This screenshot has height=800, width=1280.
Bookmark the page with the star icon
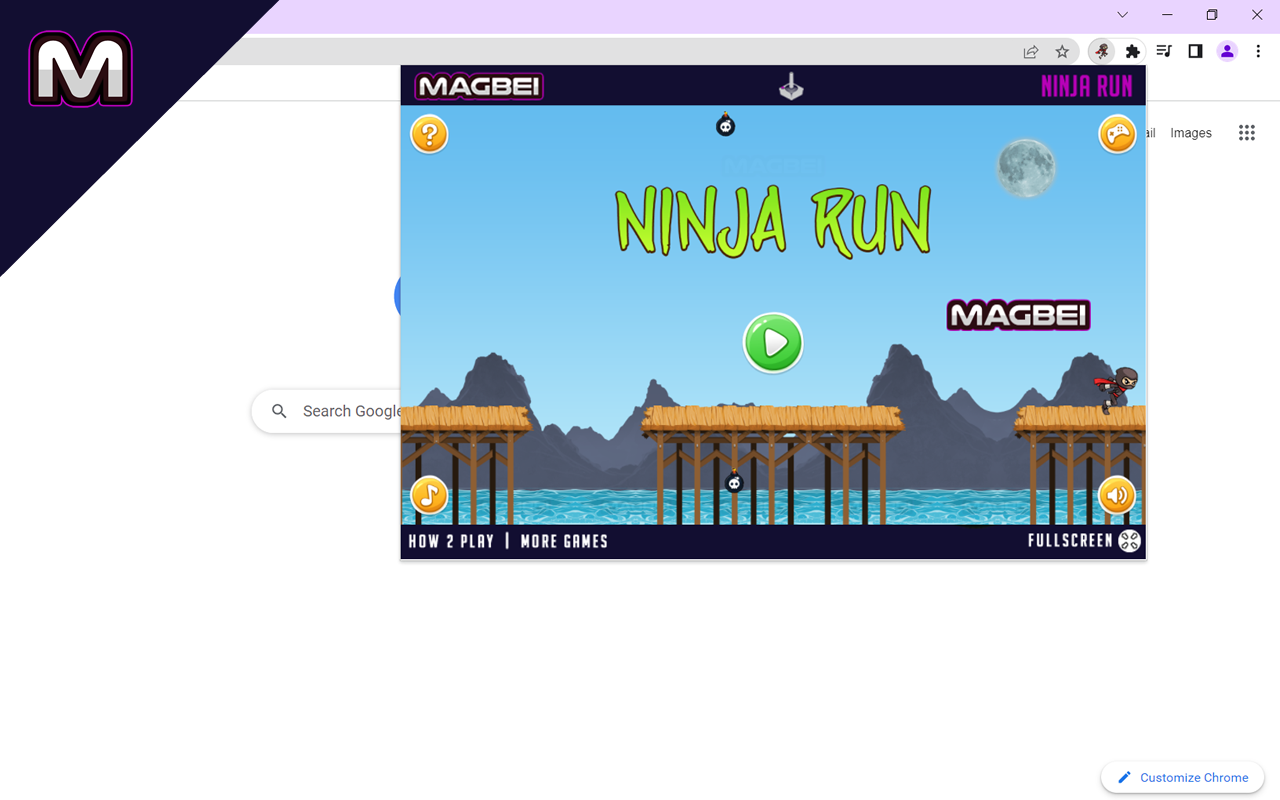[1062, 51]
